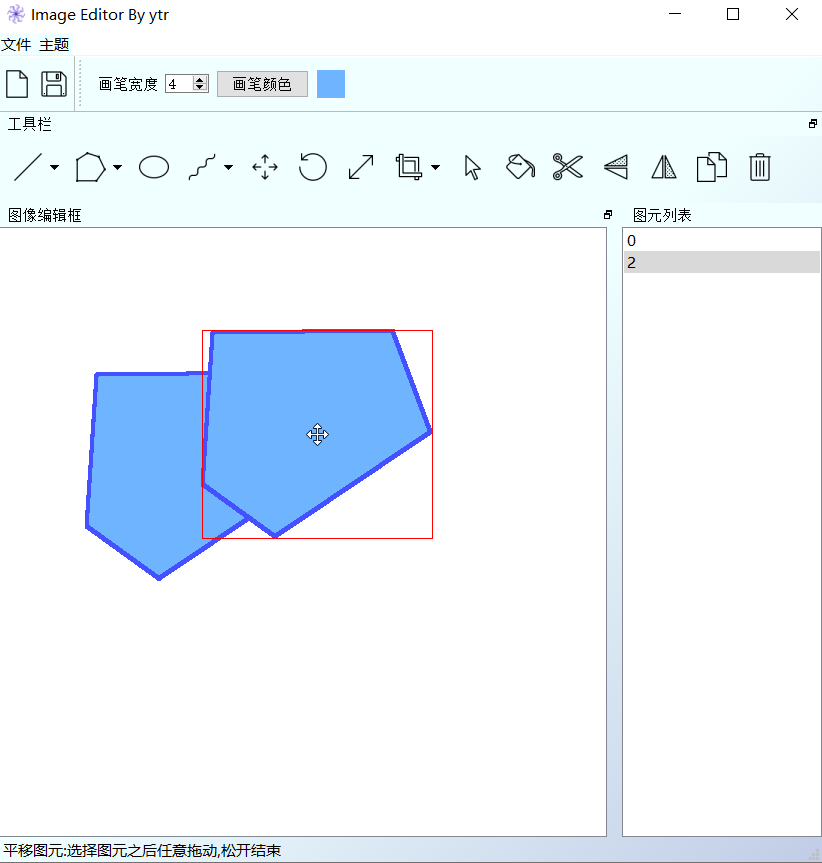Open the polygon tool dropdown arrow
This screenshot has width=822, height=863.
click(x=117, y=167)
